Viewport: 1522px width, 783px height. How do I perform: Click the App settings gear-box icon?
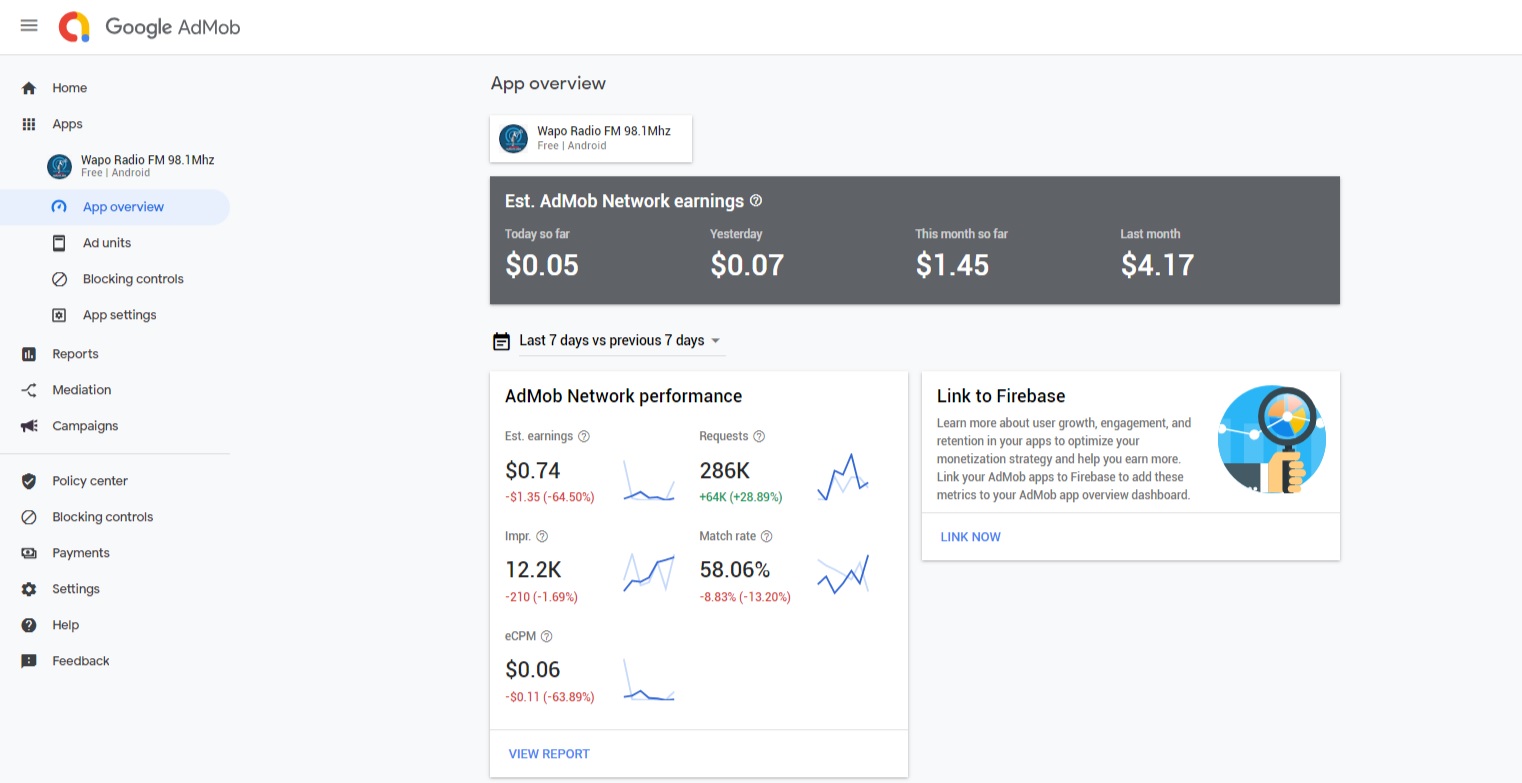[59, 315]
